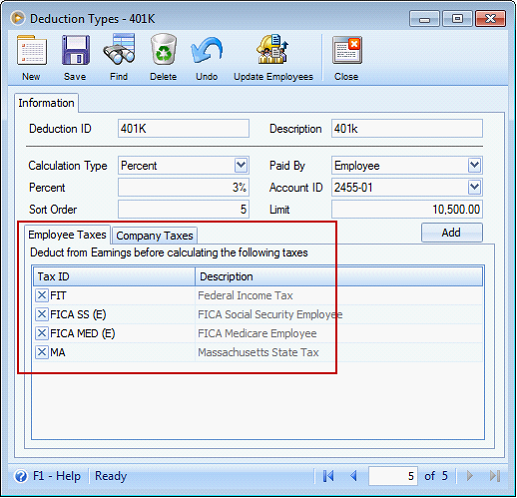517x498 pixels.
Task: Select the Federal Income Tax description cell
Action: point(339,295)
